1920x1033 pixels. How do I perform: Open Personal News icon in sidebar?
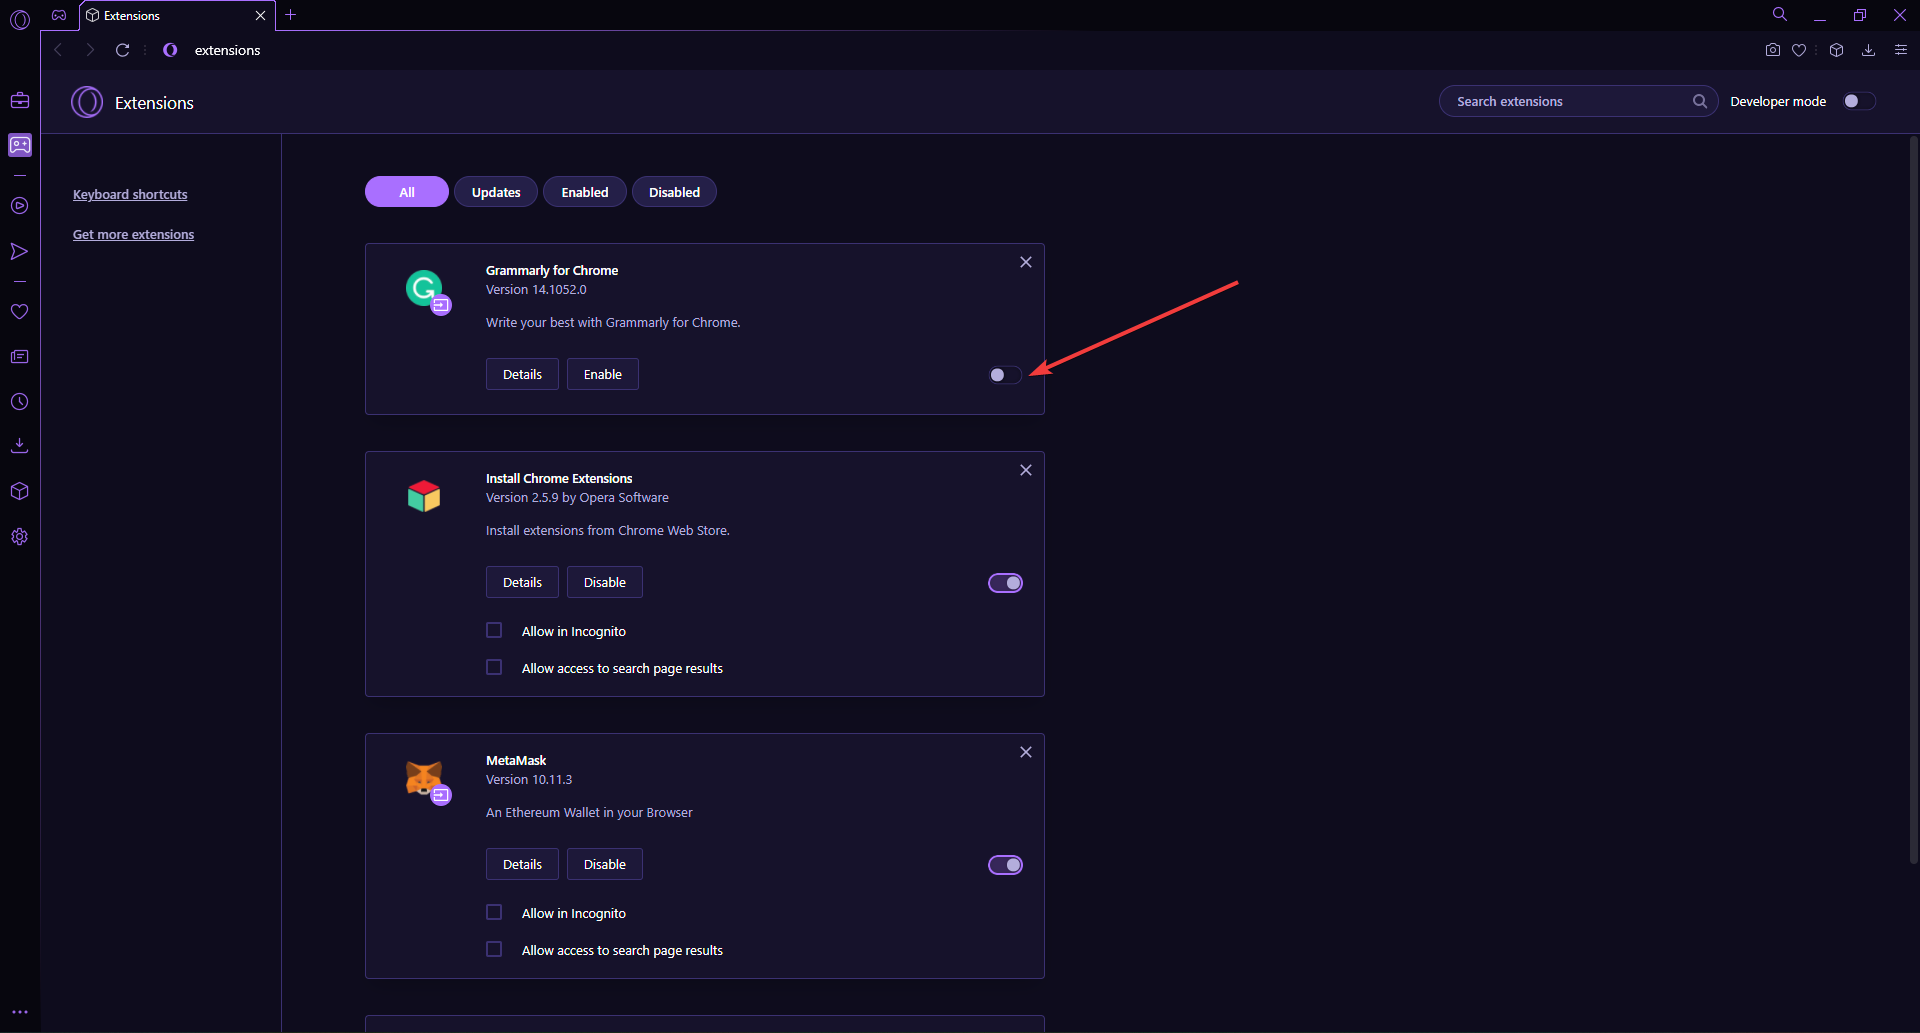pyautogui.click(x=20, y=357)
